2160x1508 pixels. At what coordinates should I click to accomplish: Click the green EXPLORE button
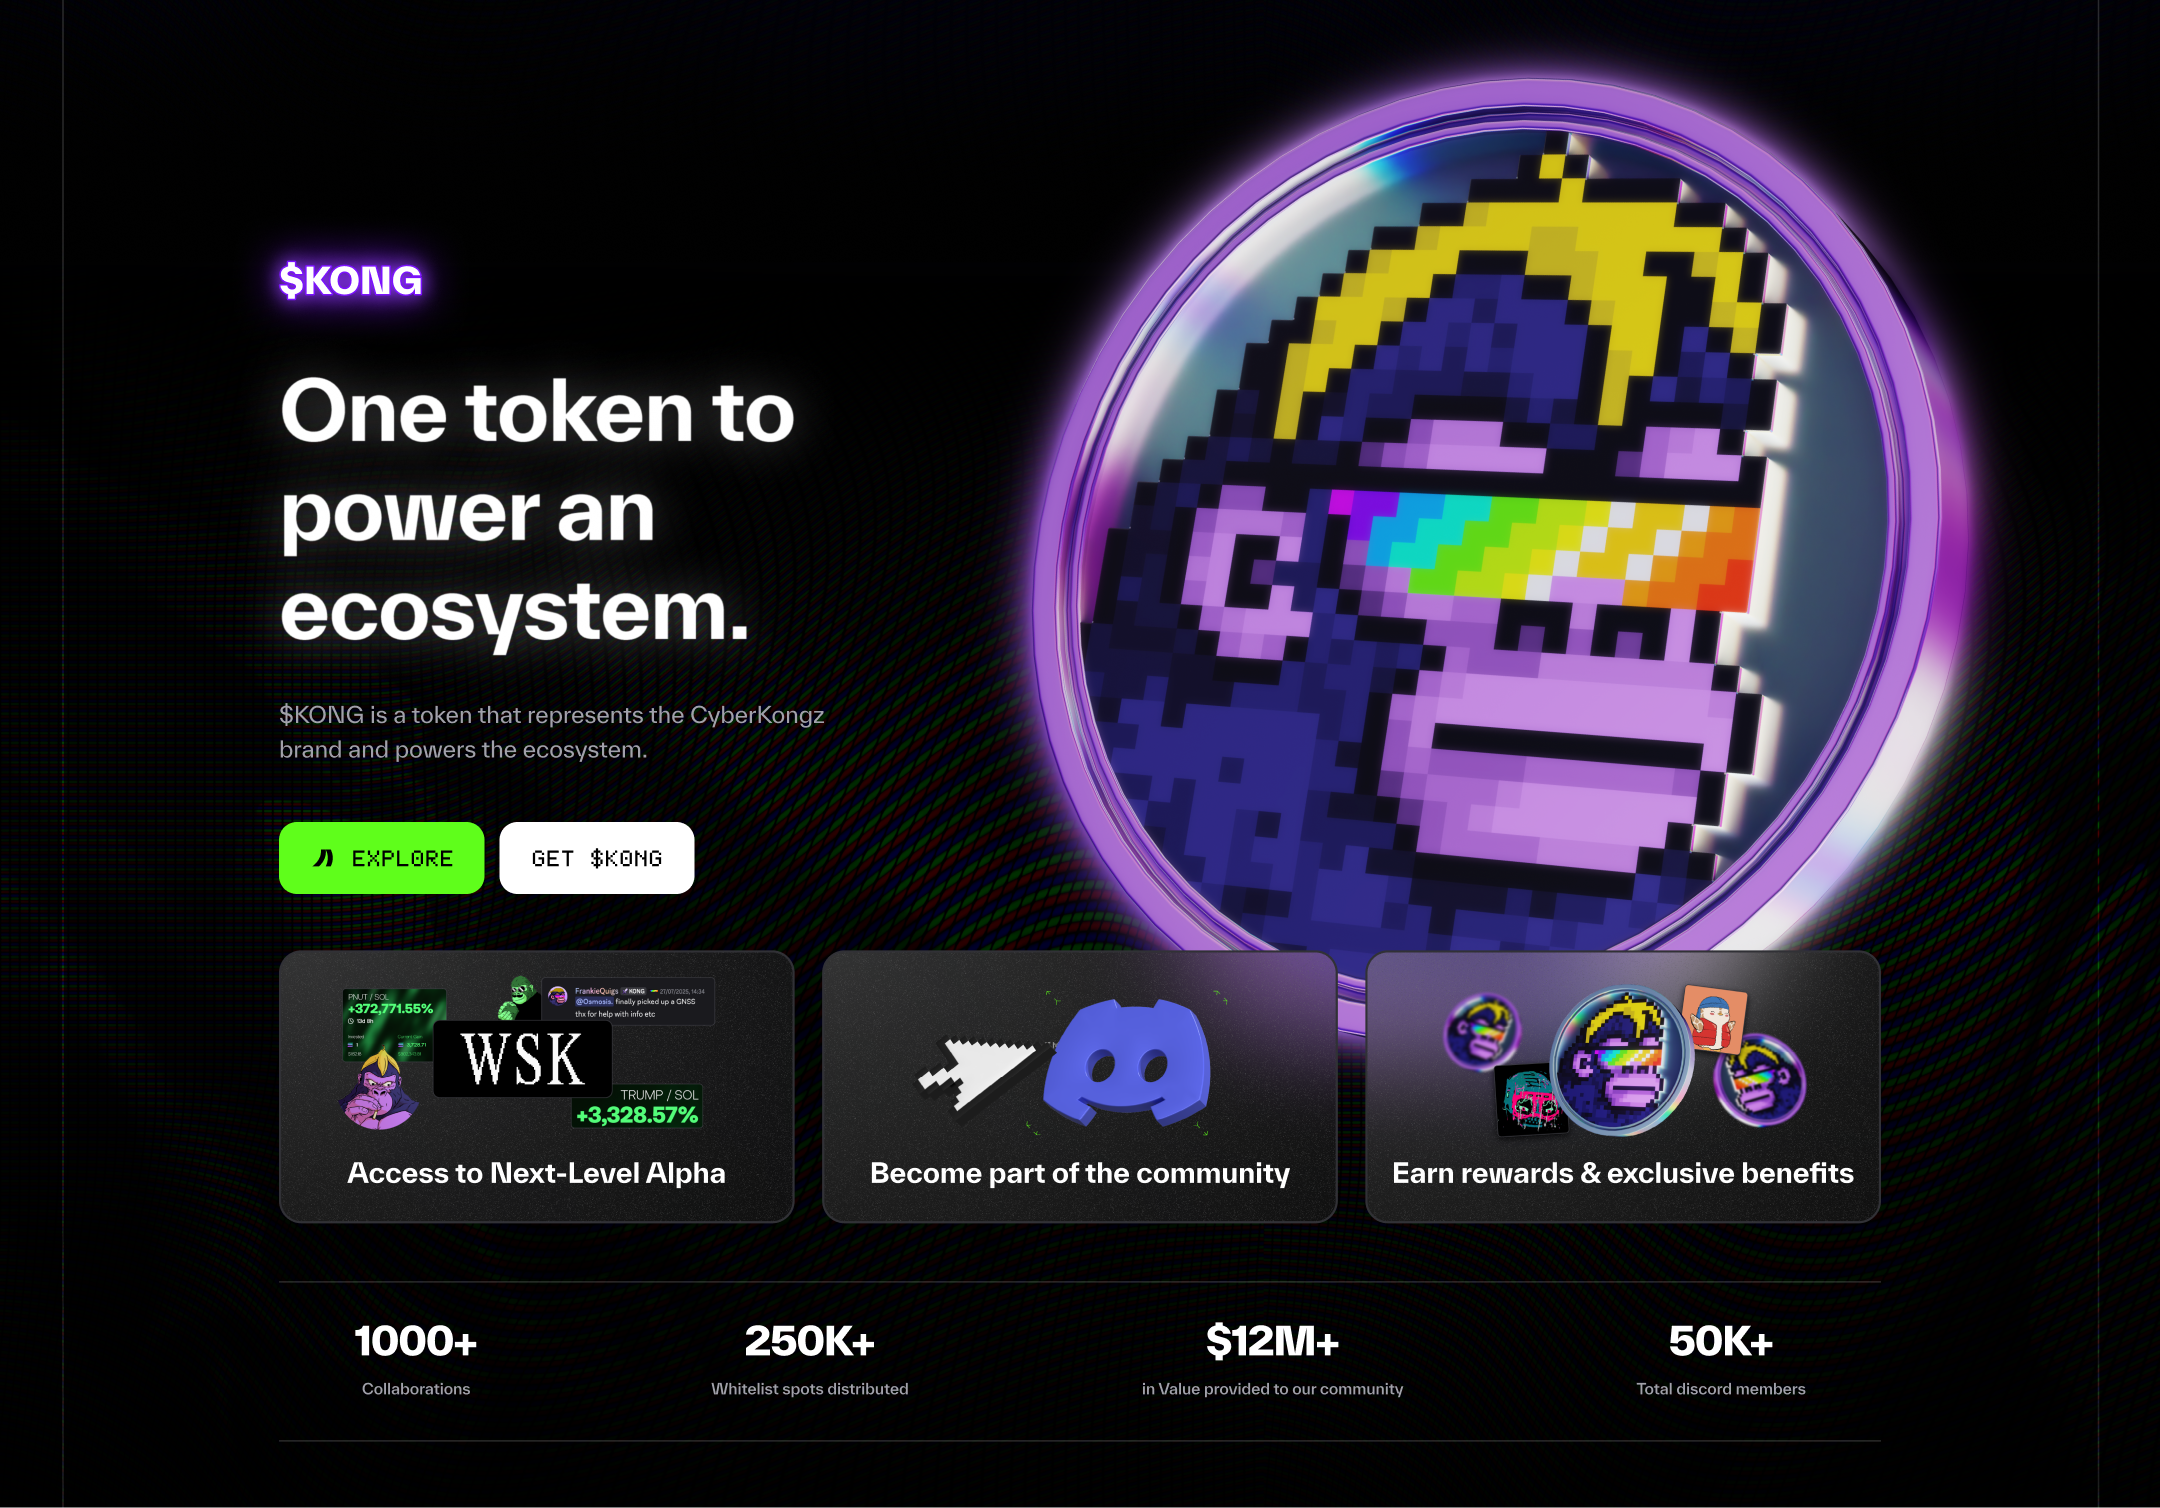point(381,858)
